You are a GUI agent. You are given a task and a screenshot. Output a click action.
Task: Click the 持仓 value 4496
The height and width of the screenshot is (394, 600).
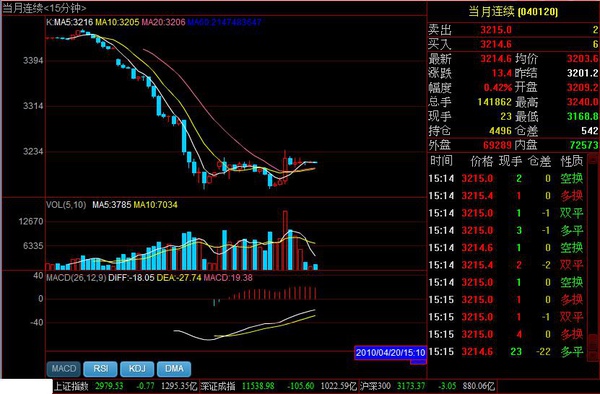tap(500, 131)
